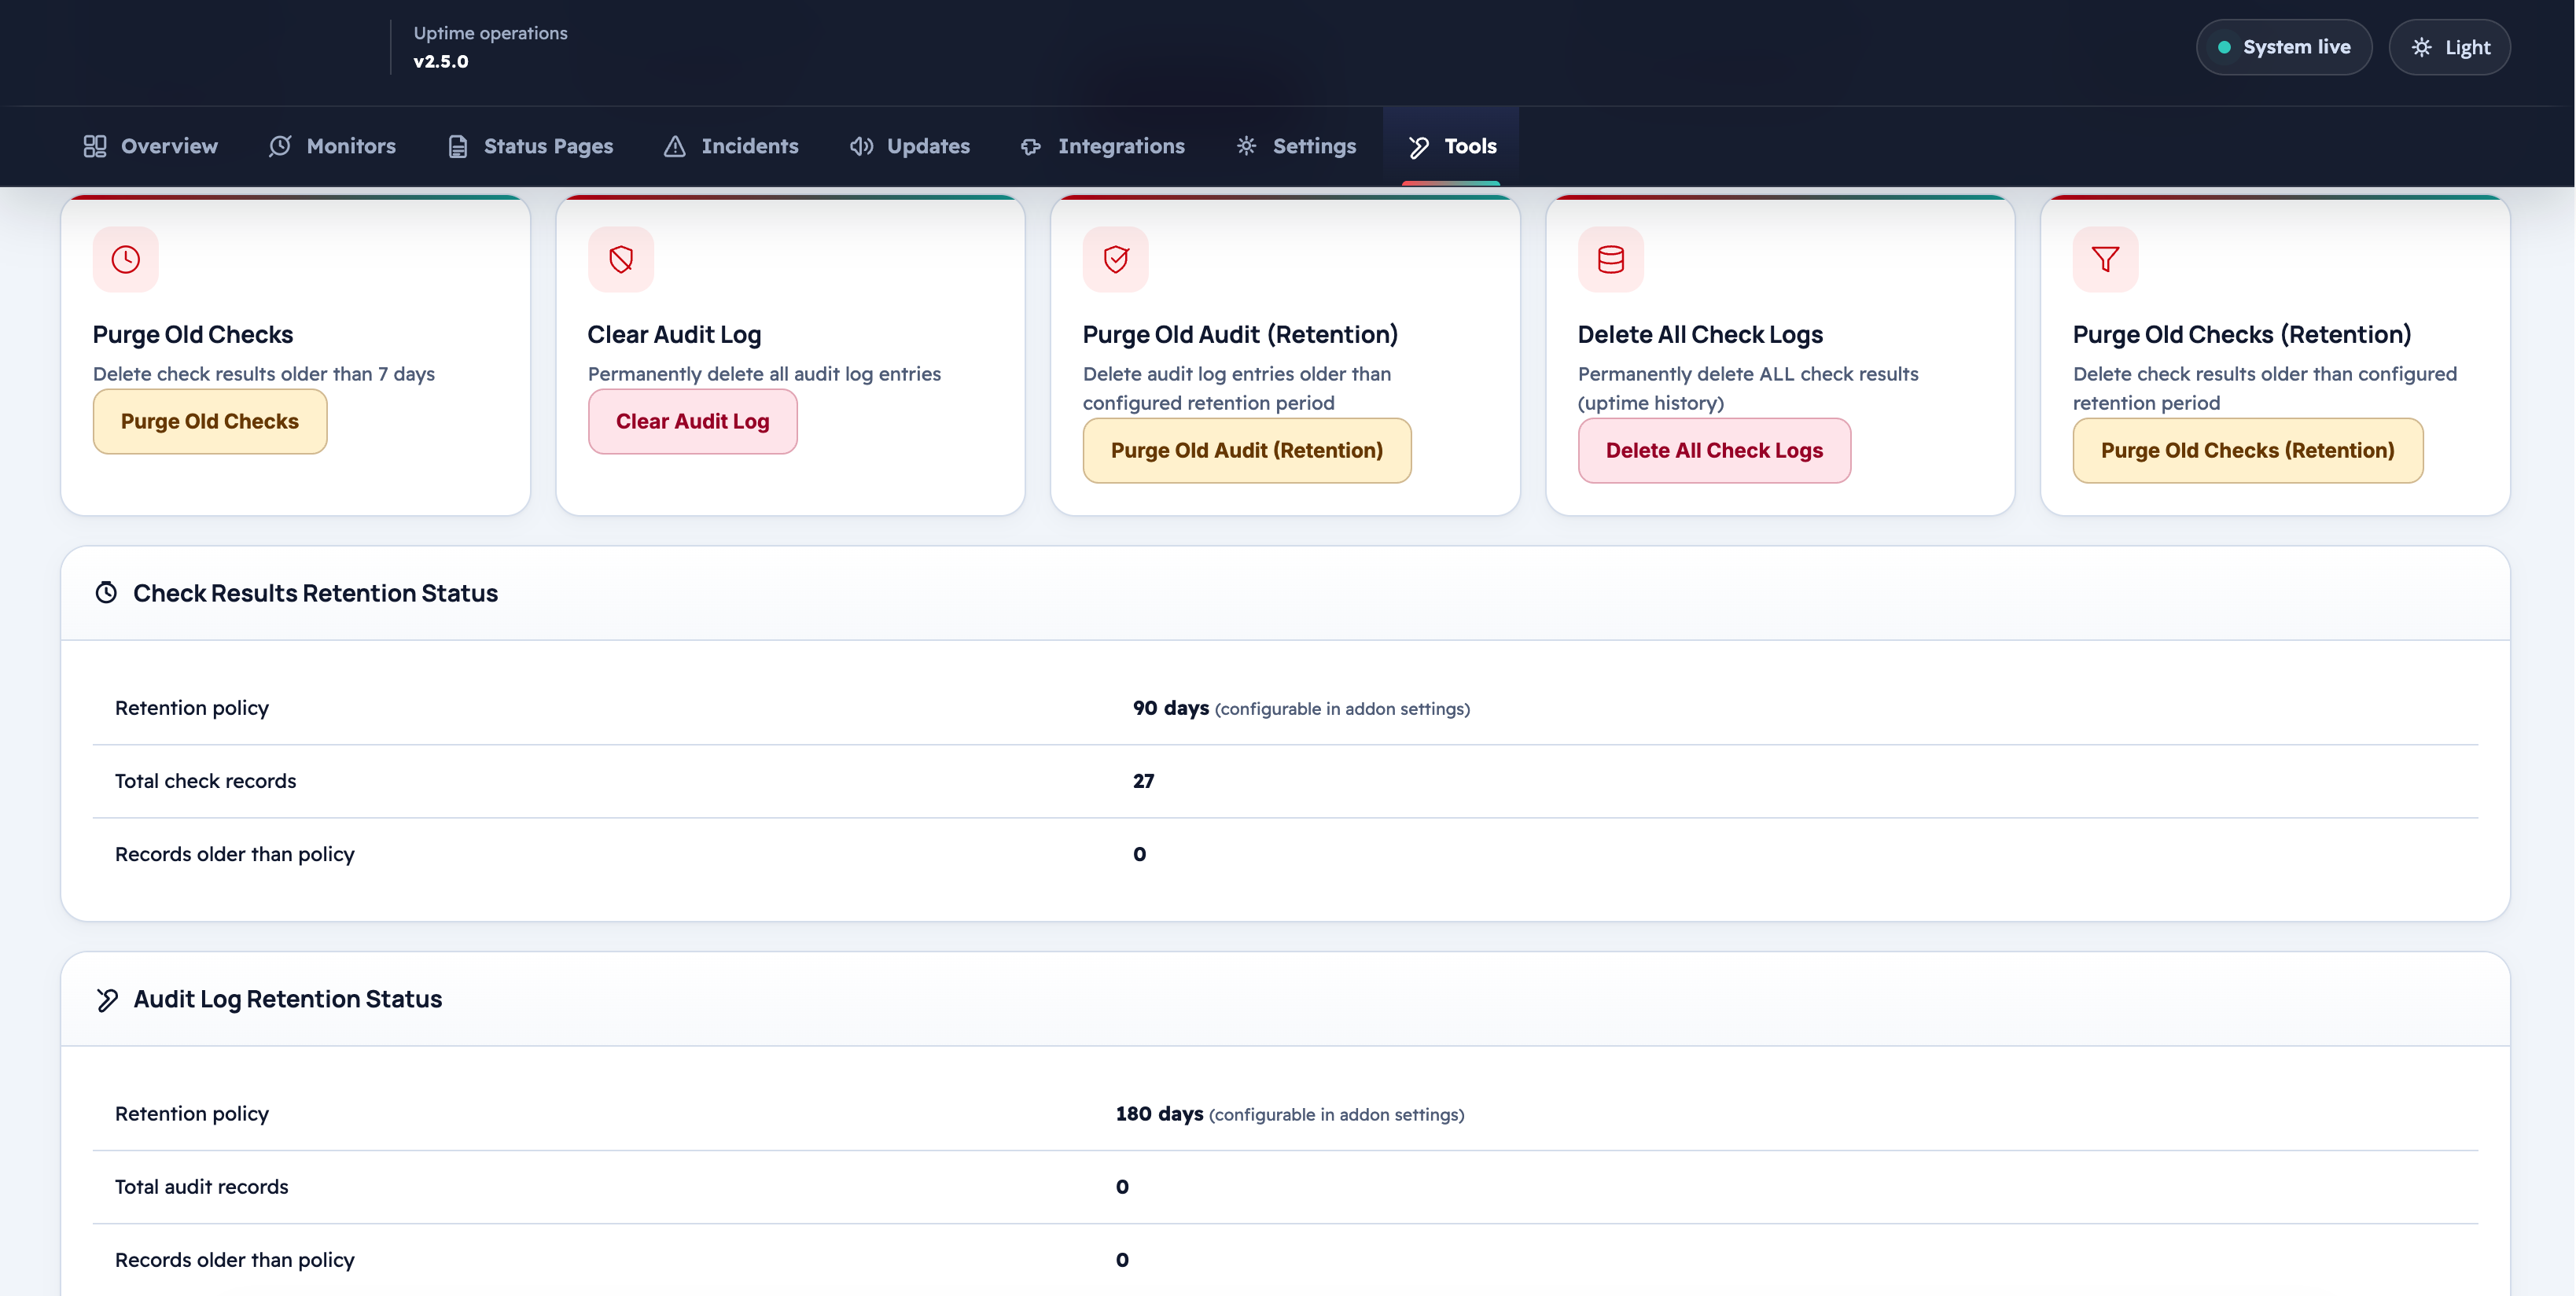Click the 90 days retention policy value
Screen dimensions: 2576x1296
point(1170,708)
